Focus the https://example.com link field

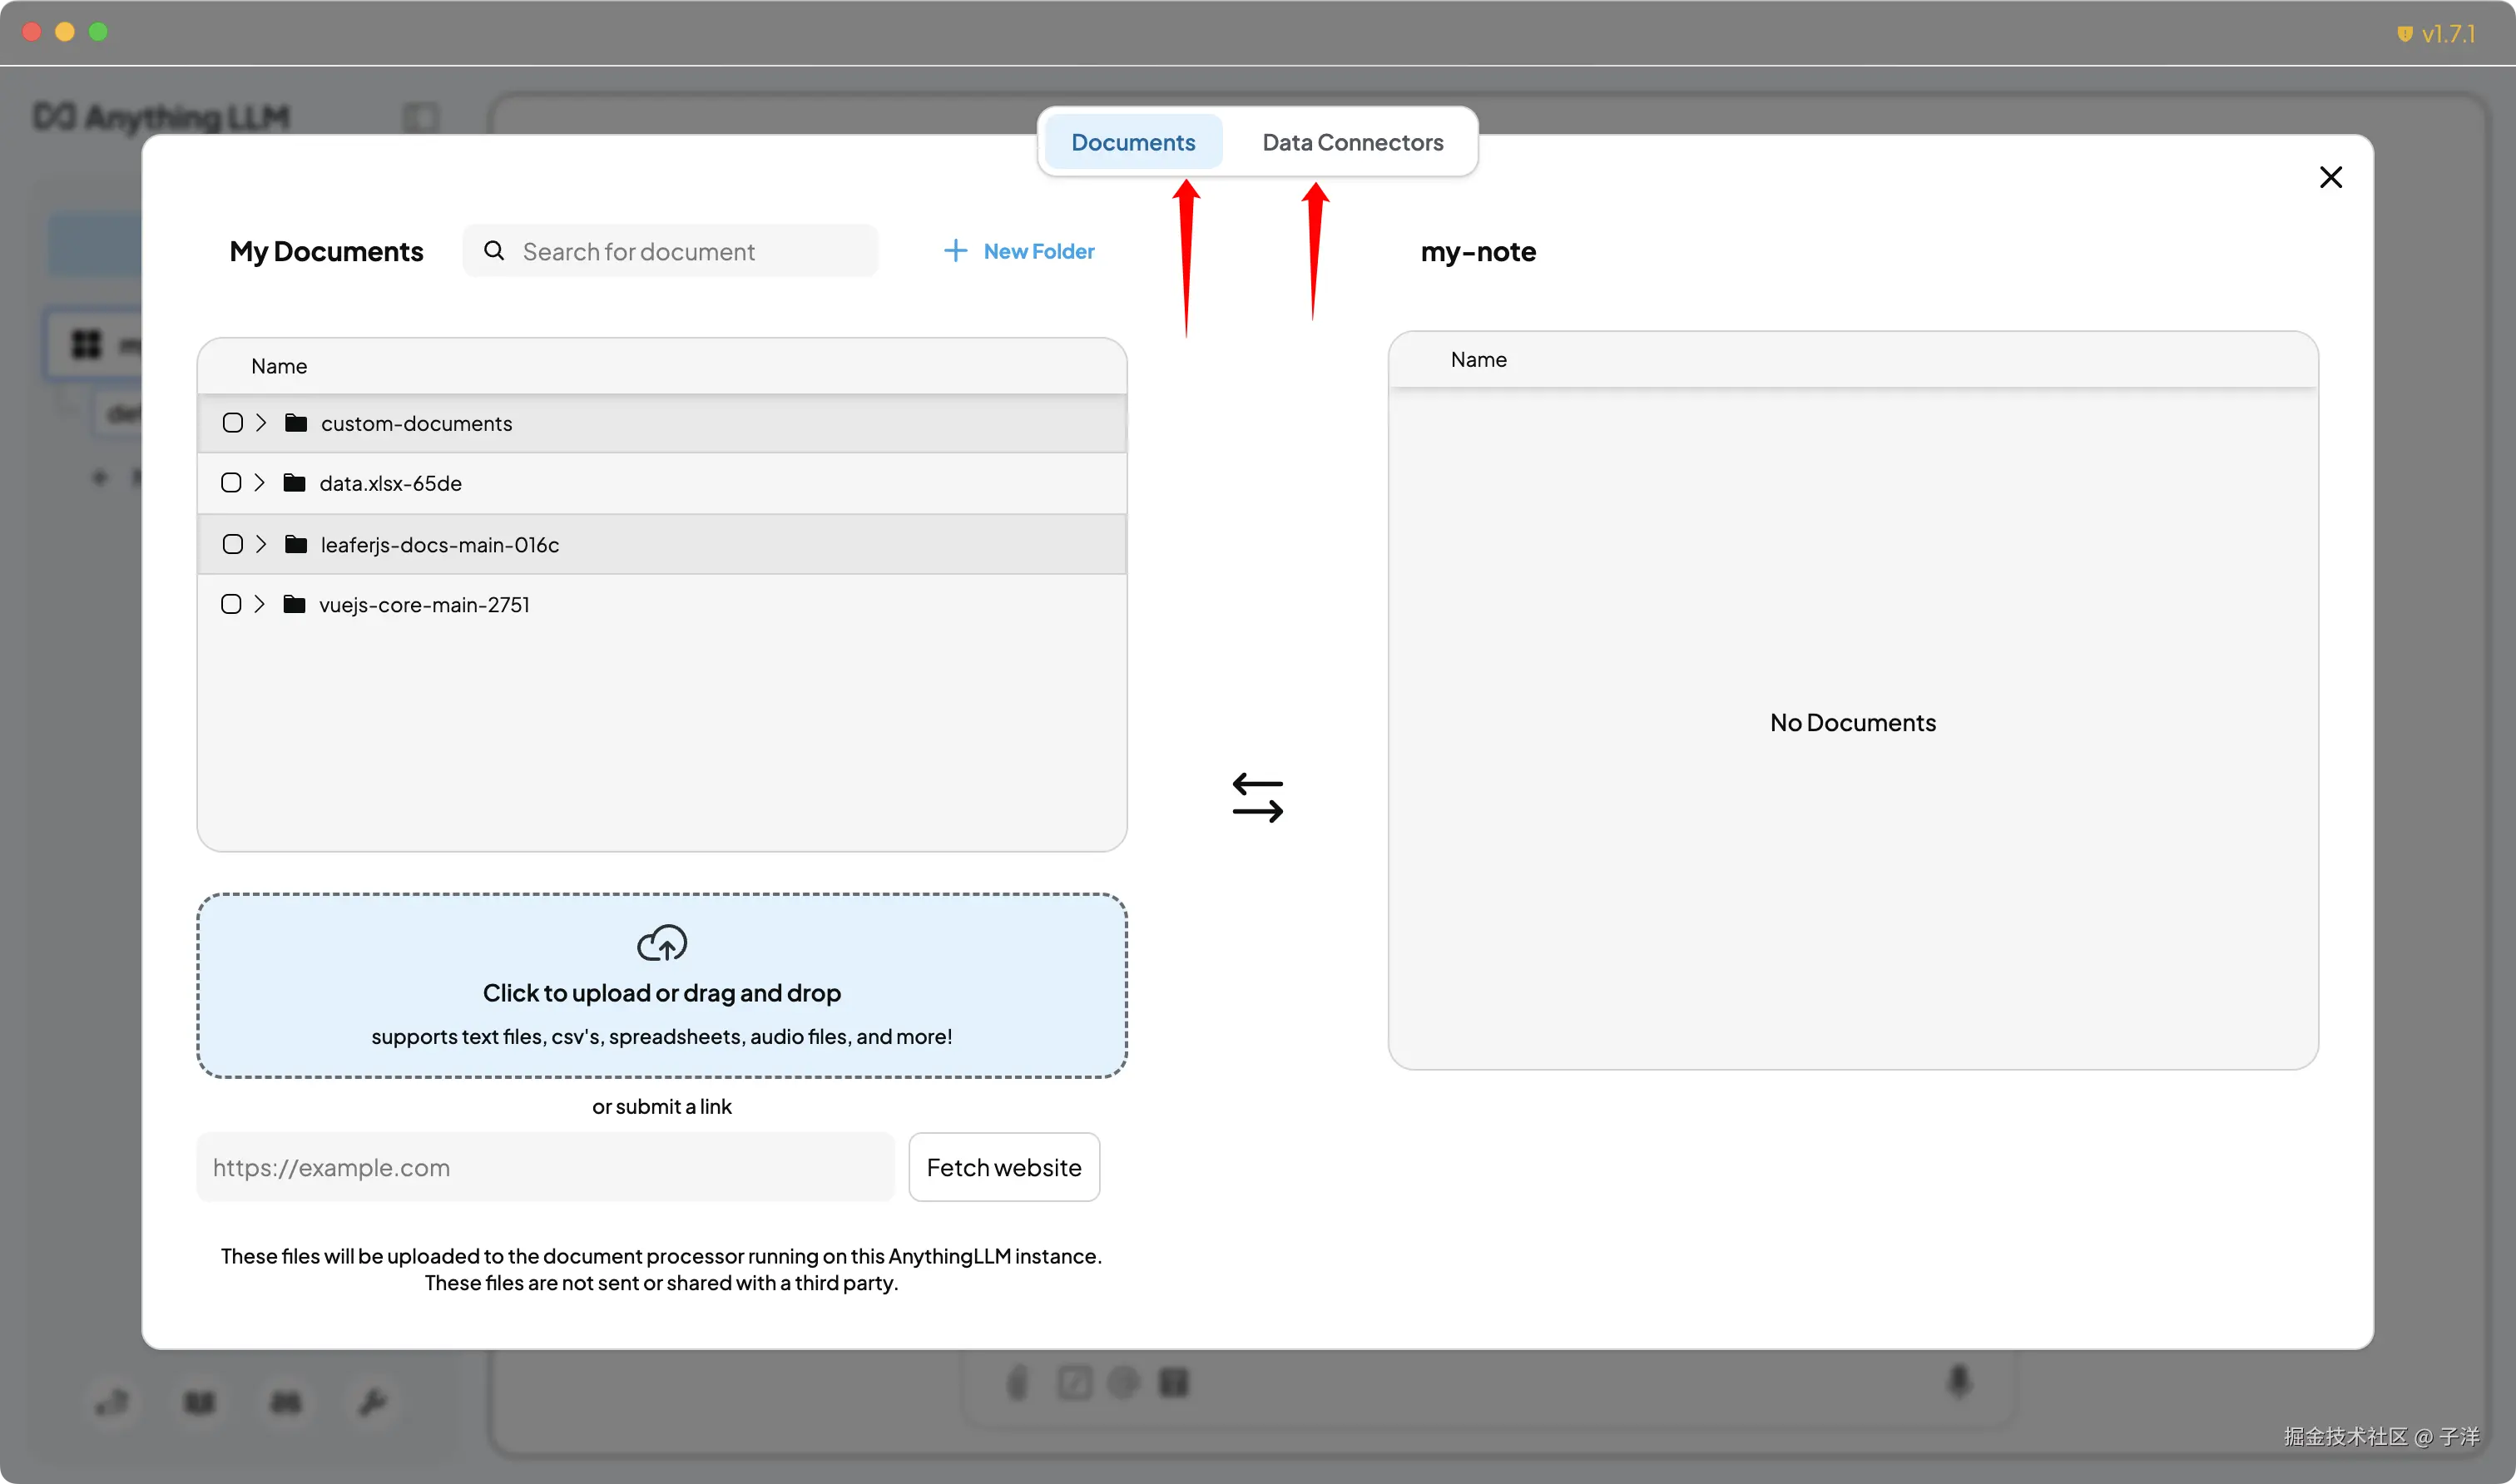pyautogui.click(x=545, y=1167)
